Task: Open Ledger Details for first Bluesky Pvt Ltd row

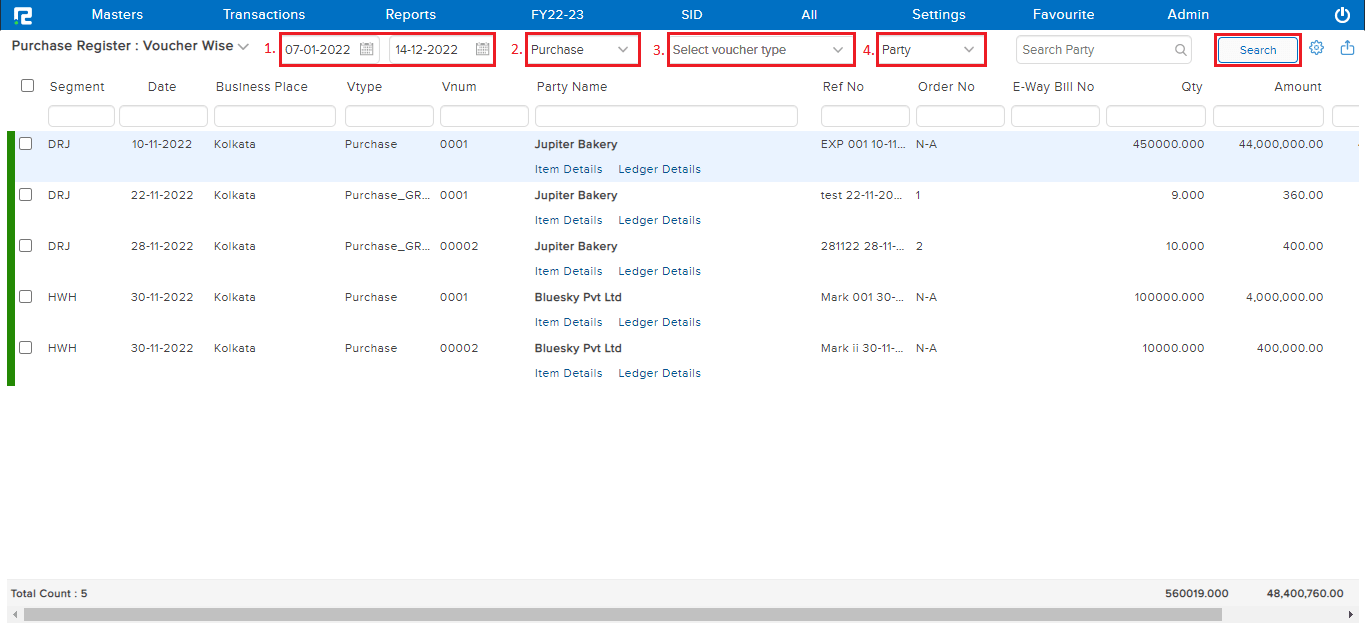Action: [659, 322]
